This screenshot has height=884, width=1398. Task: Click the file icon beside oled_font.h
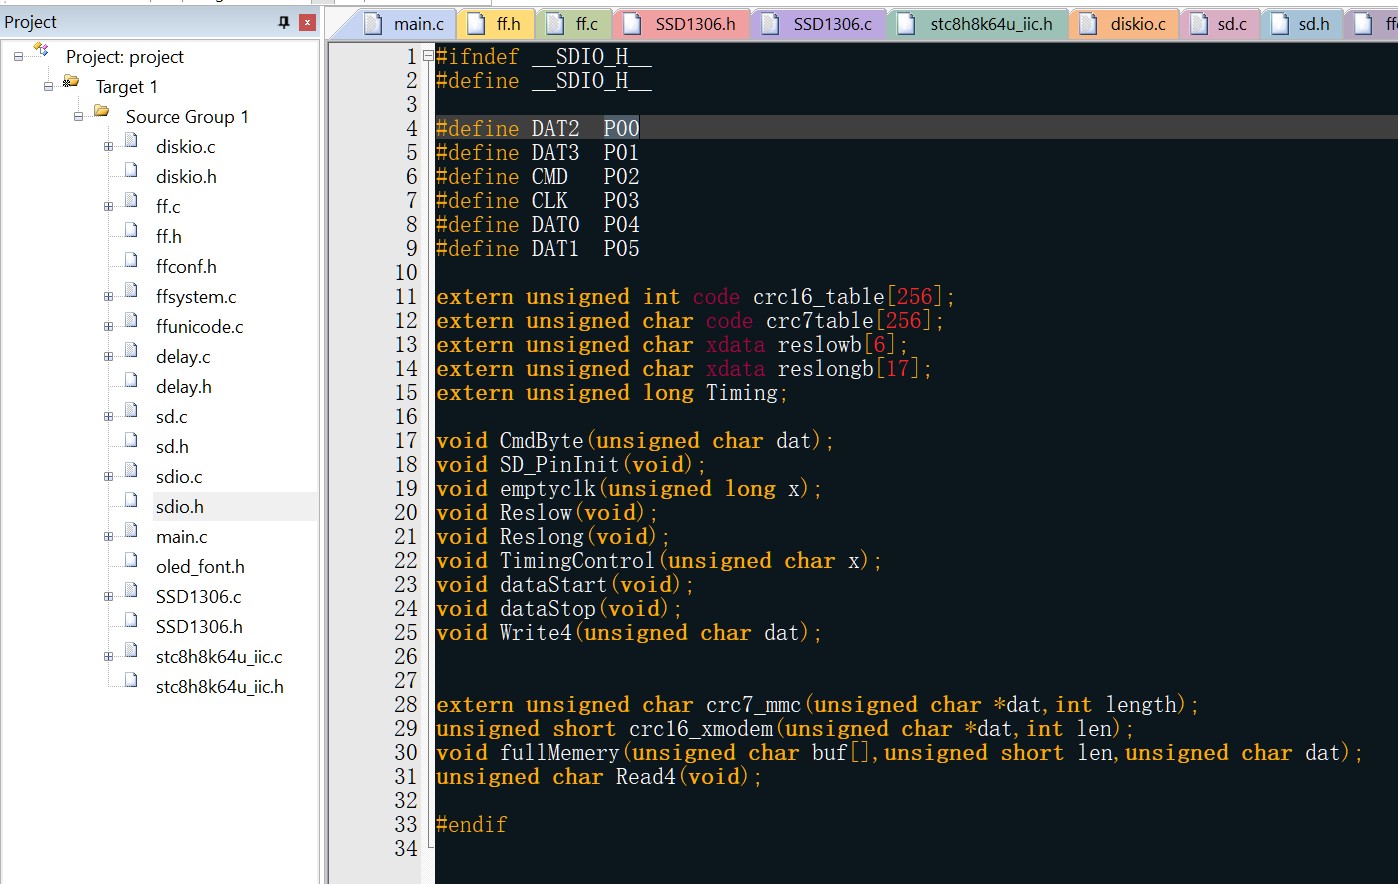tap(131, 561)
